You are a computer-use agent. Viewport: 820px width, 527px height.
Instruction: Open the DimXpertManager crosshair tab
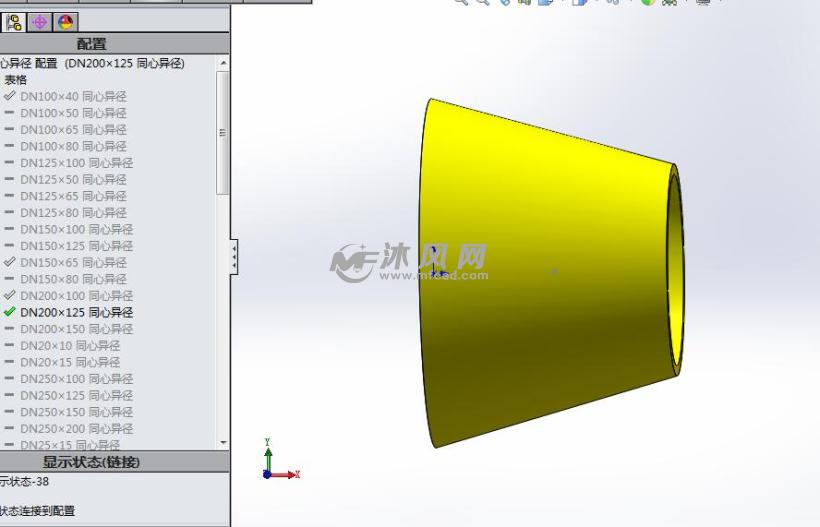pyautogui.click(x=40, y=22)
